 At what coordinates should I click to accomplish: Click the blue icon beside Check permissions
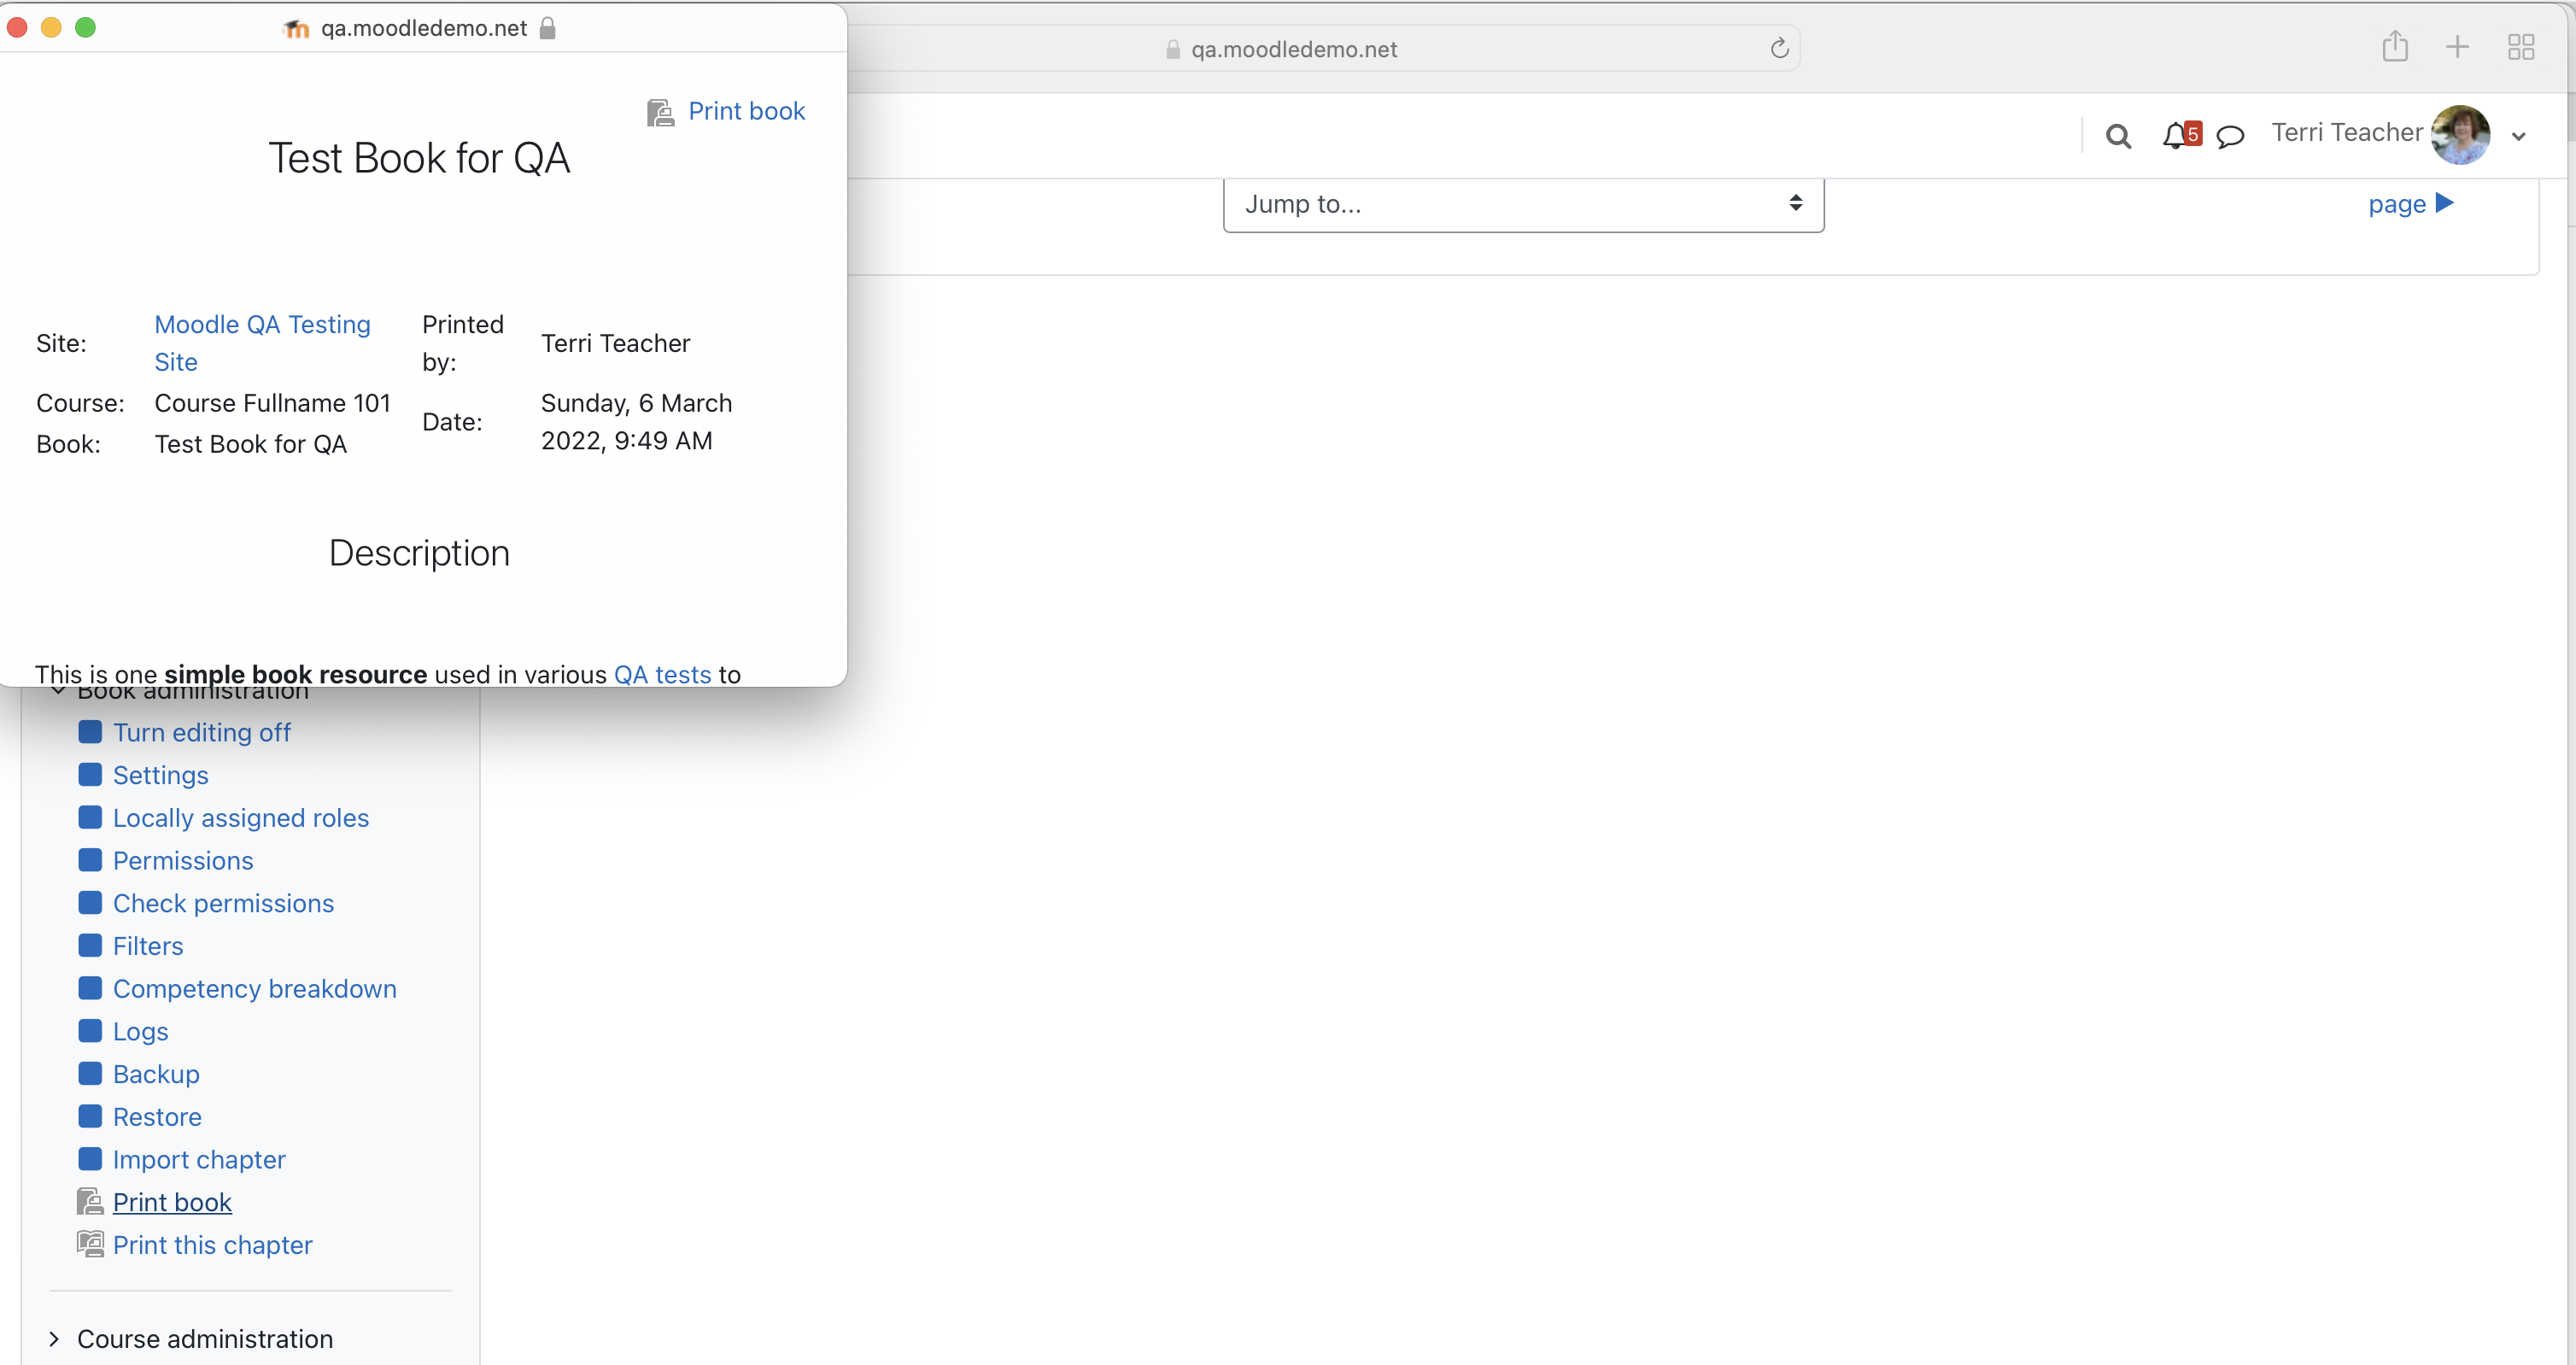pos(90,902)
